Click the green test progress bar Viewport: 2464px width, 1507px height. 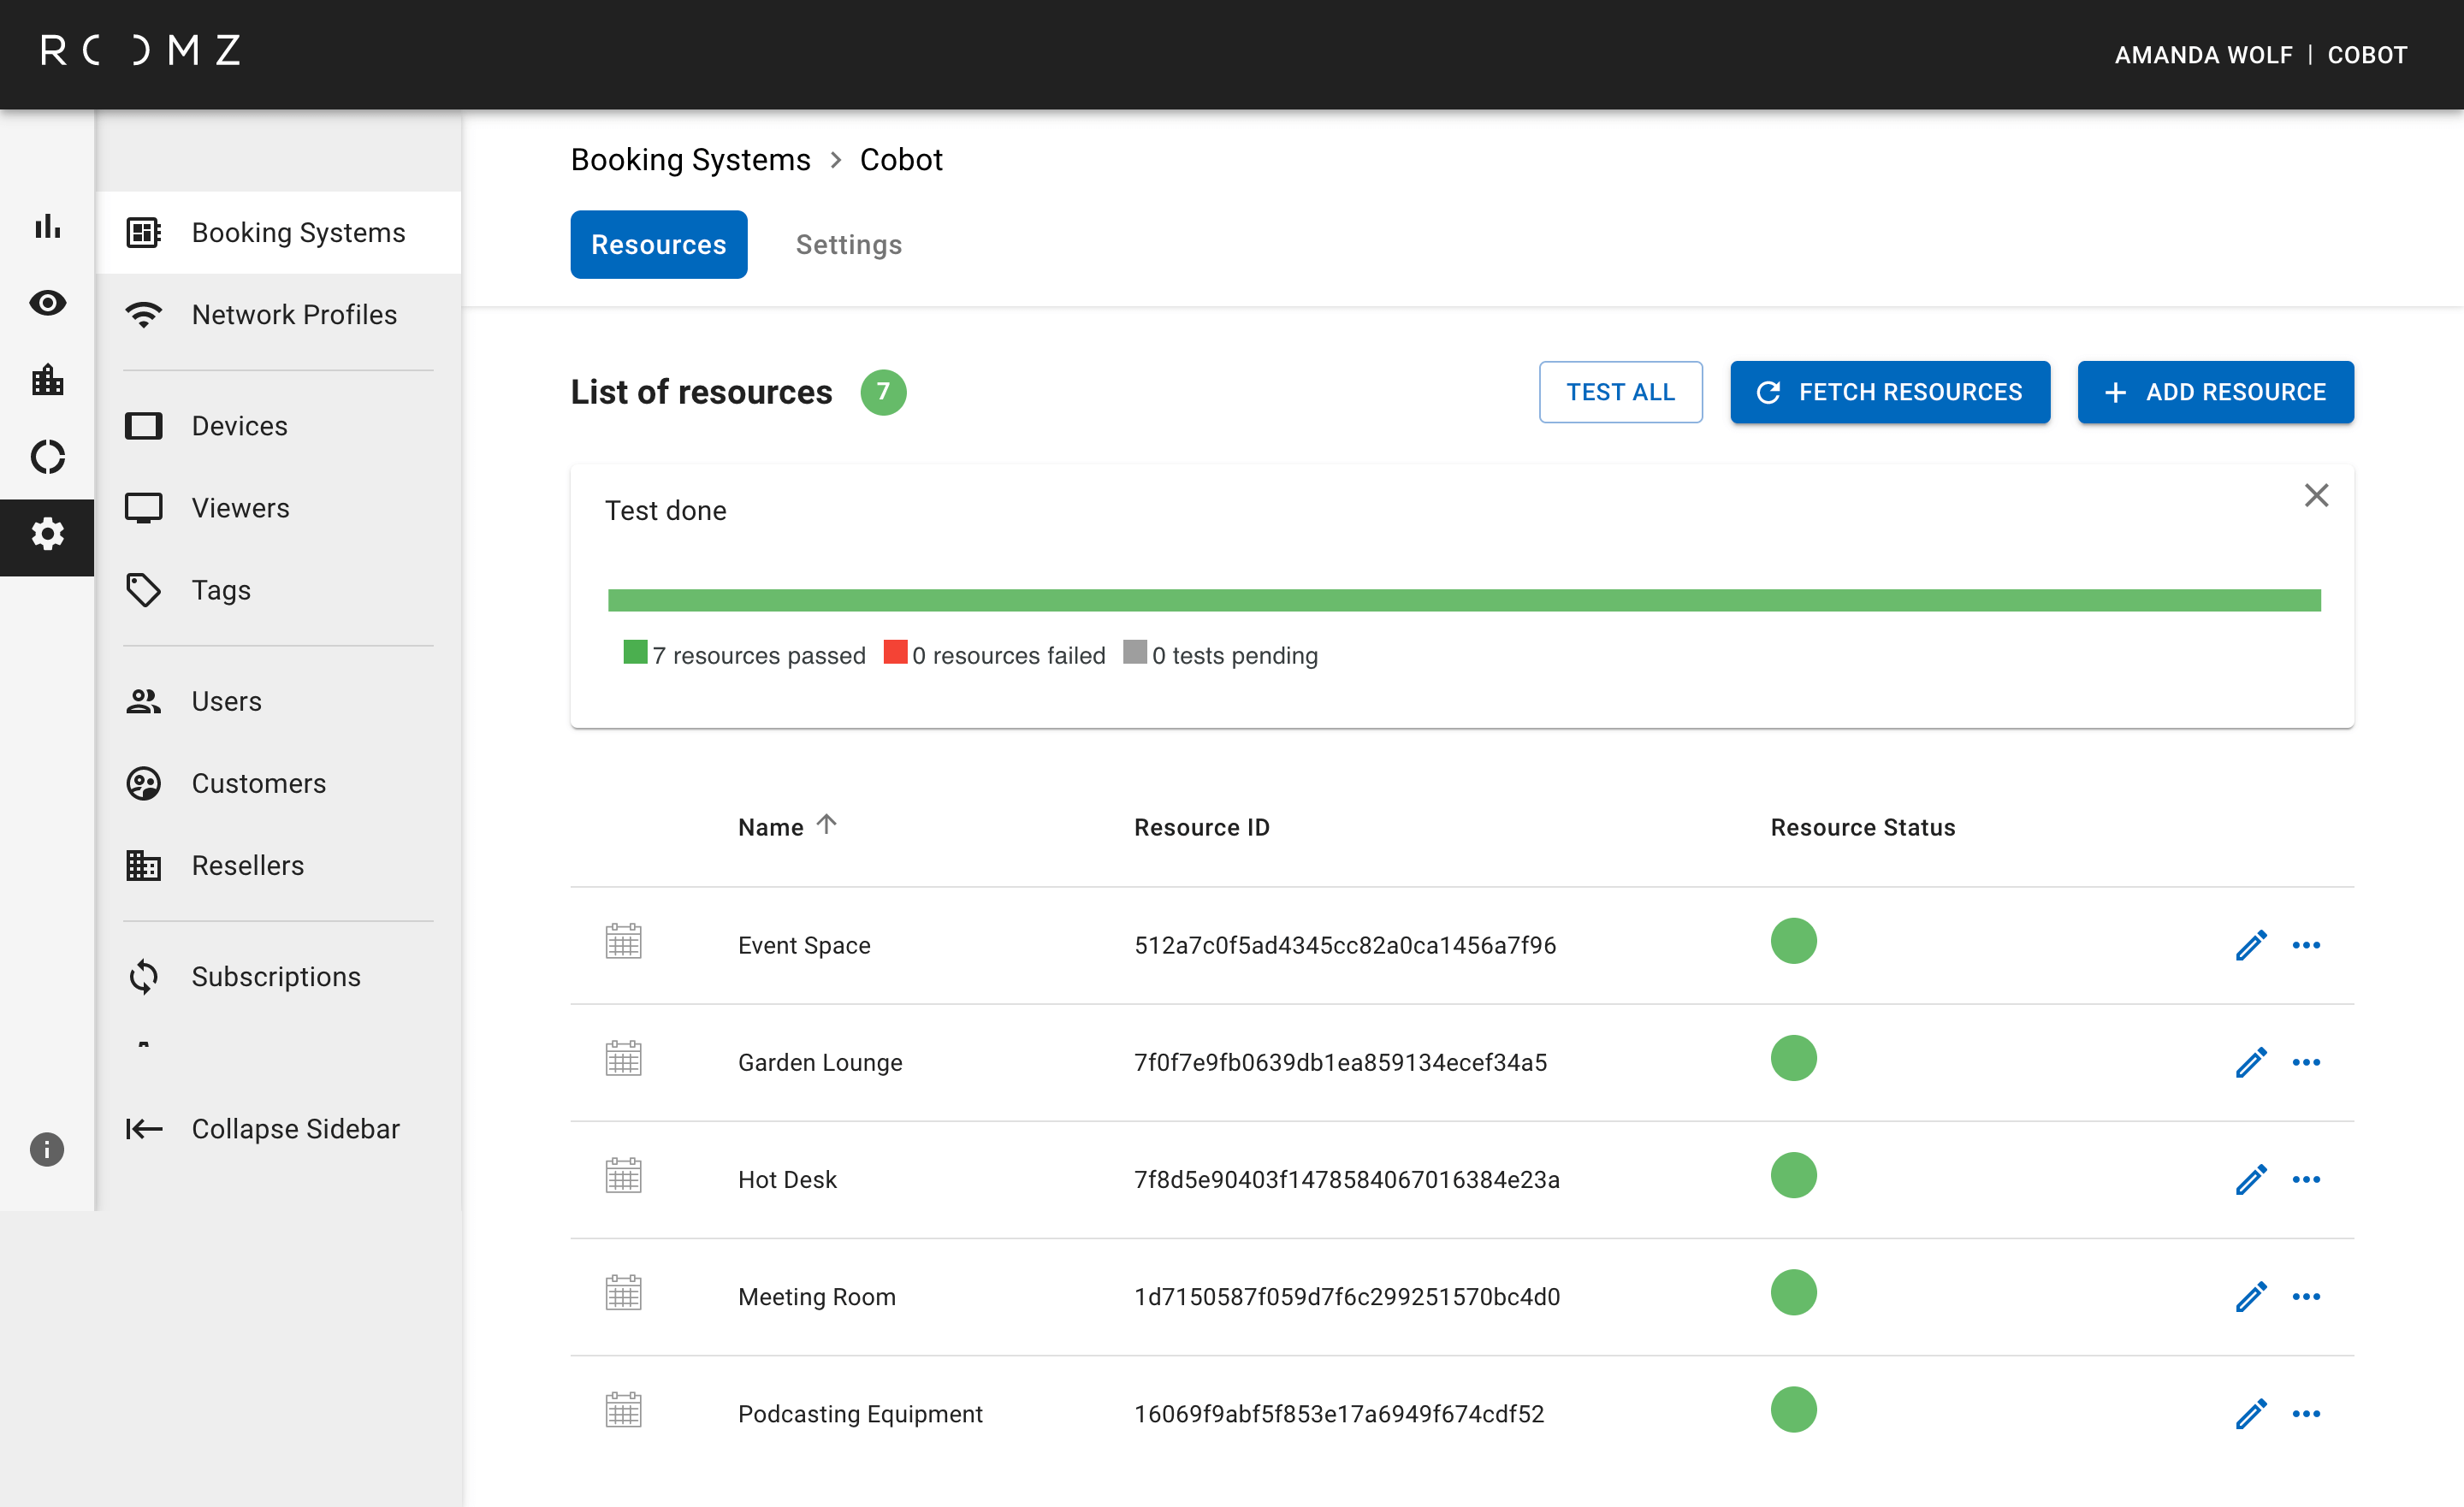tap(1464, 600)
